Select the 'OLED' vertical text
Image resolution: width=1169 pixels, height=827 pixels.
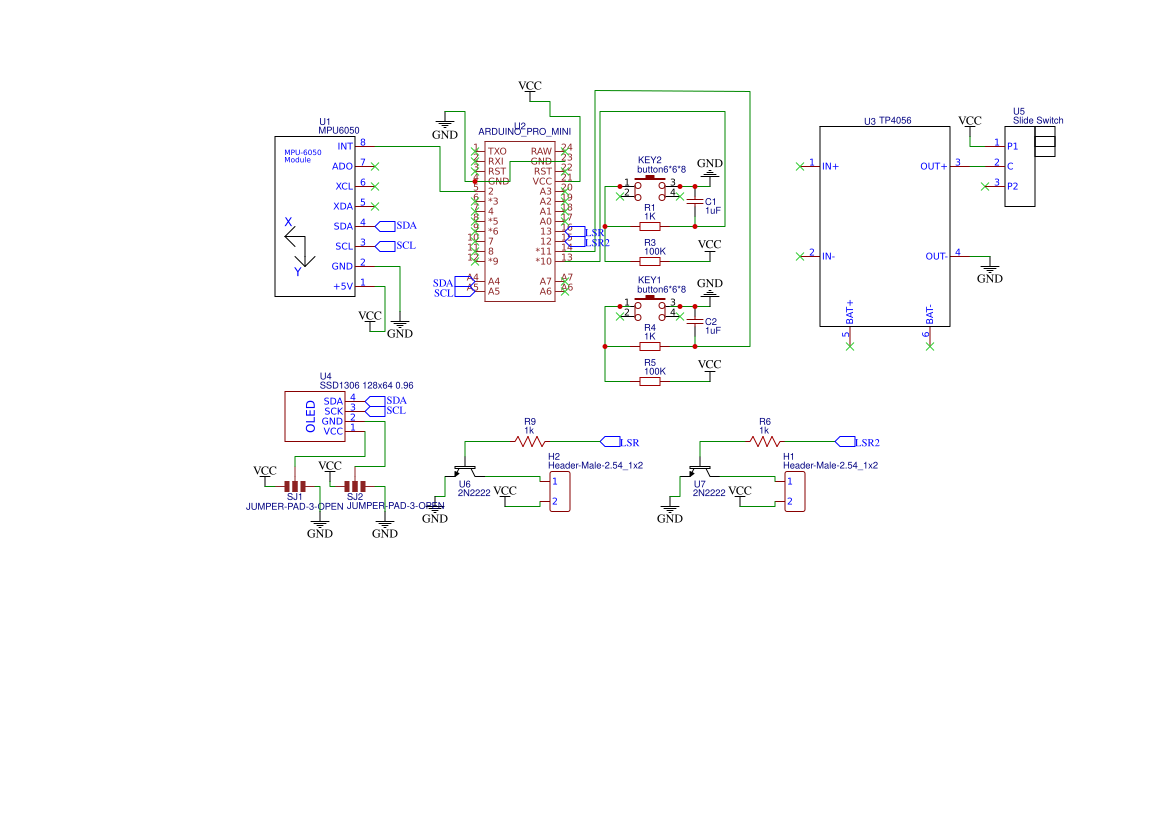click(311, 417)
